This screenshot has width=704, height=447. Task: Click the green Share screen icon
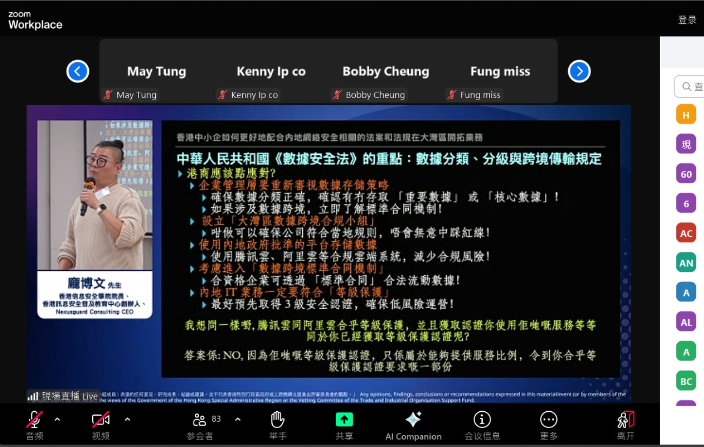pos(344,420)
